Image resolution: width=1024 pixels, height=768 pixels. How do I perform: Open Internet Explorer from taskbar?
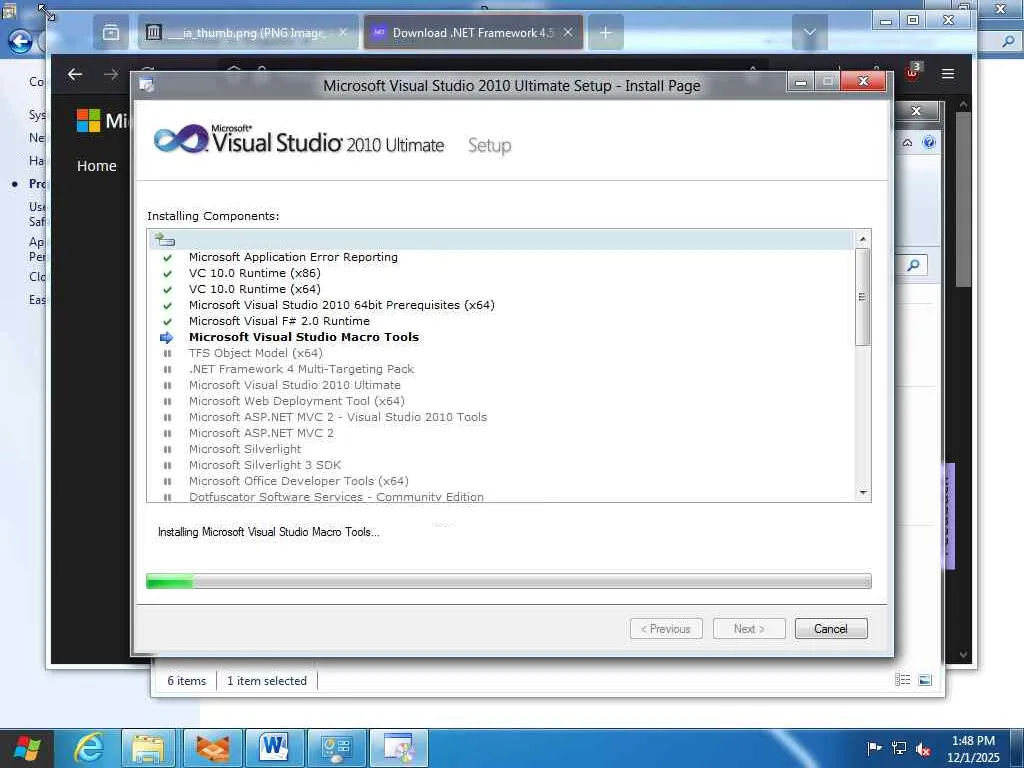coord(88,748)
